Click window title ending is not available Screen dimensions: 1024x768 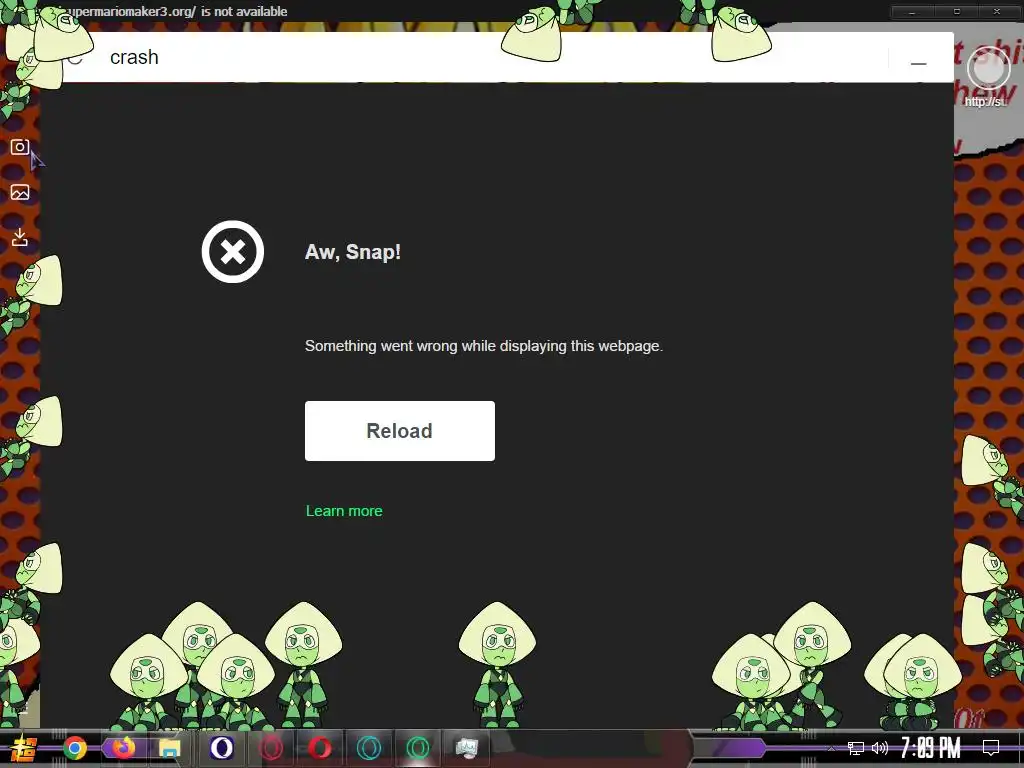click(176, 12)
